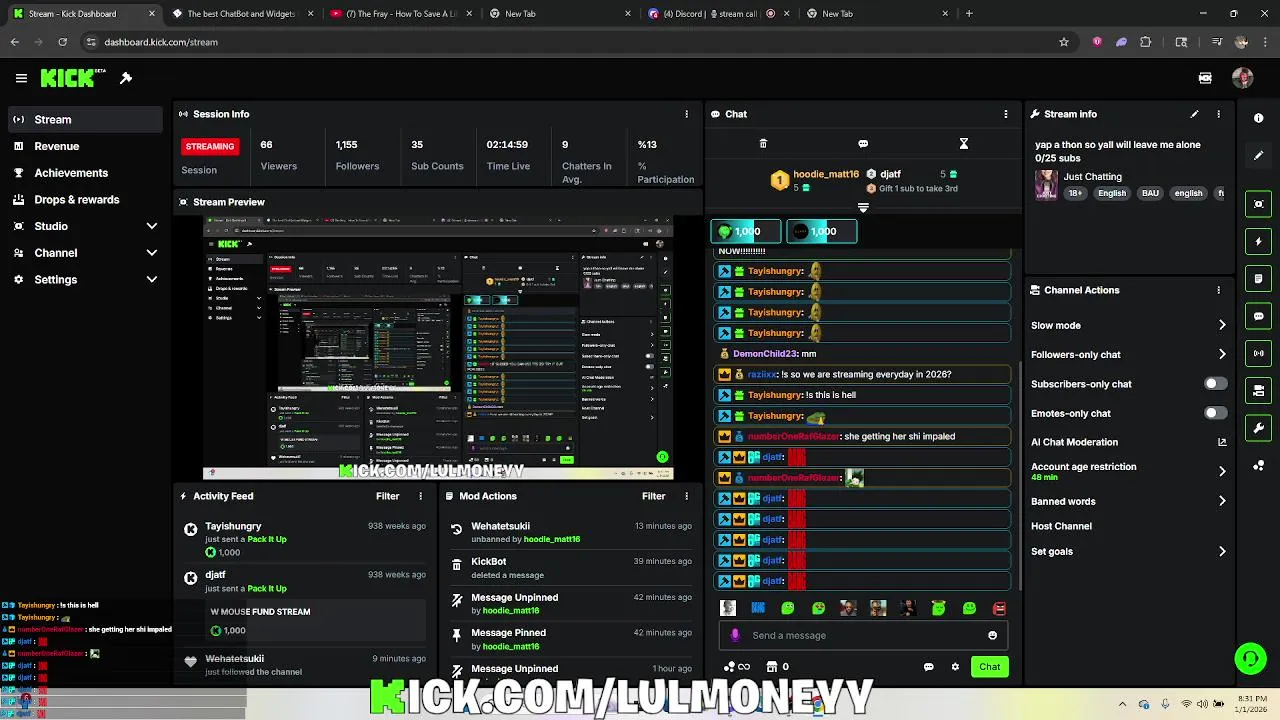Click the lightning bolt icon in right rail
Screen dimensions: 1280x720
coord(1259,242)
